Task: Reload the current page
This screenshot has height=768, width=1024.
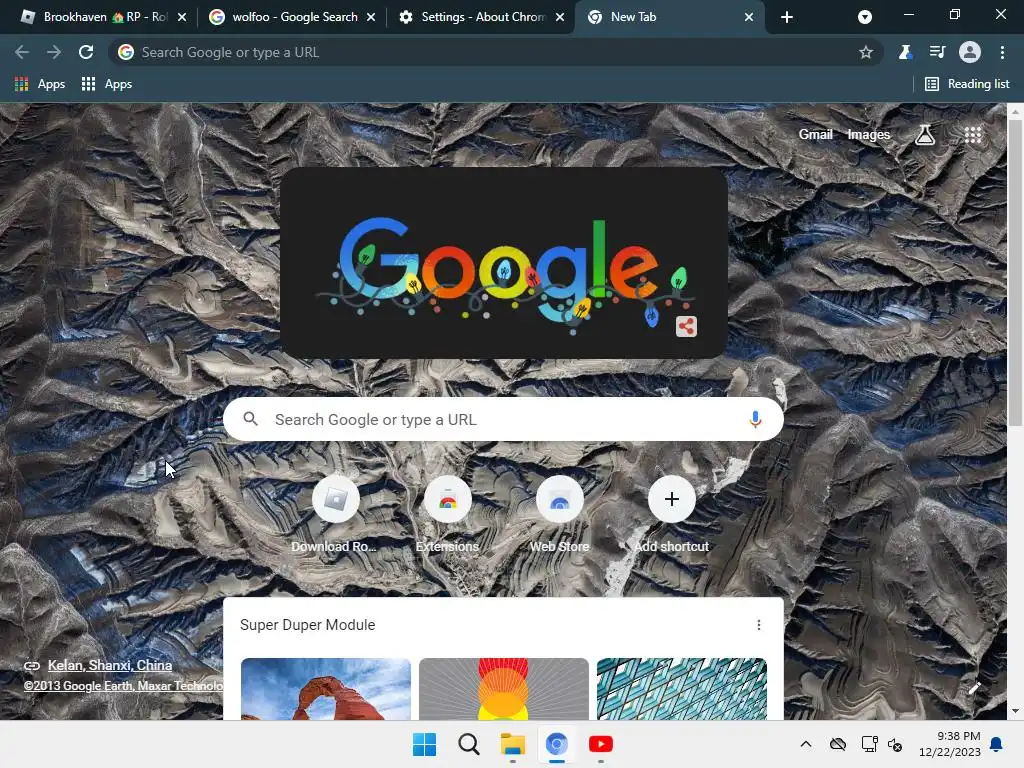Action: pyautogui.click(x=86, y=52)
